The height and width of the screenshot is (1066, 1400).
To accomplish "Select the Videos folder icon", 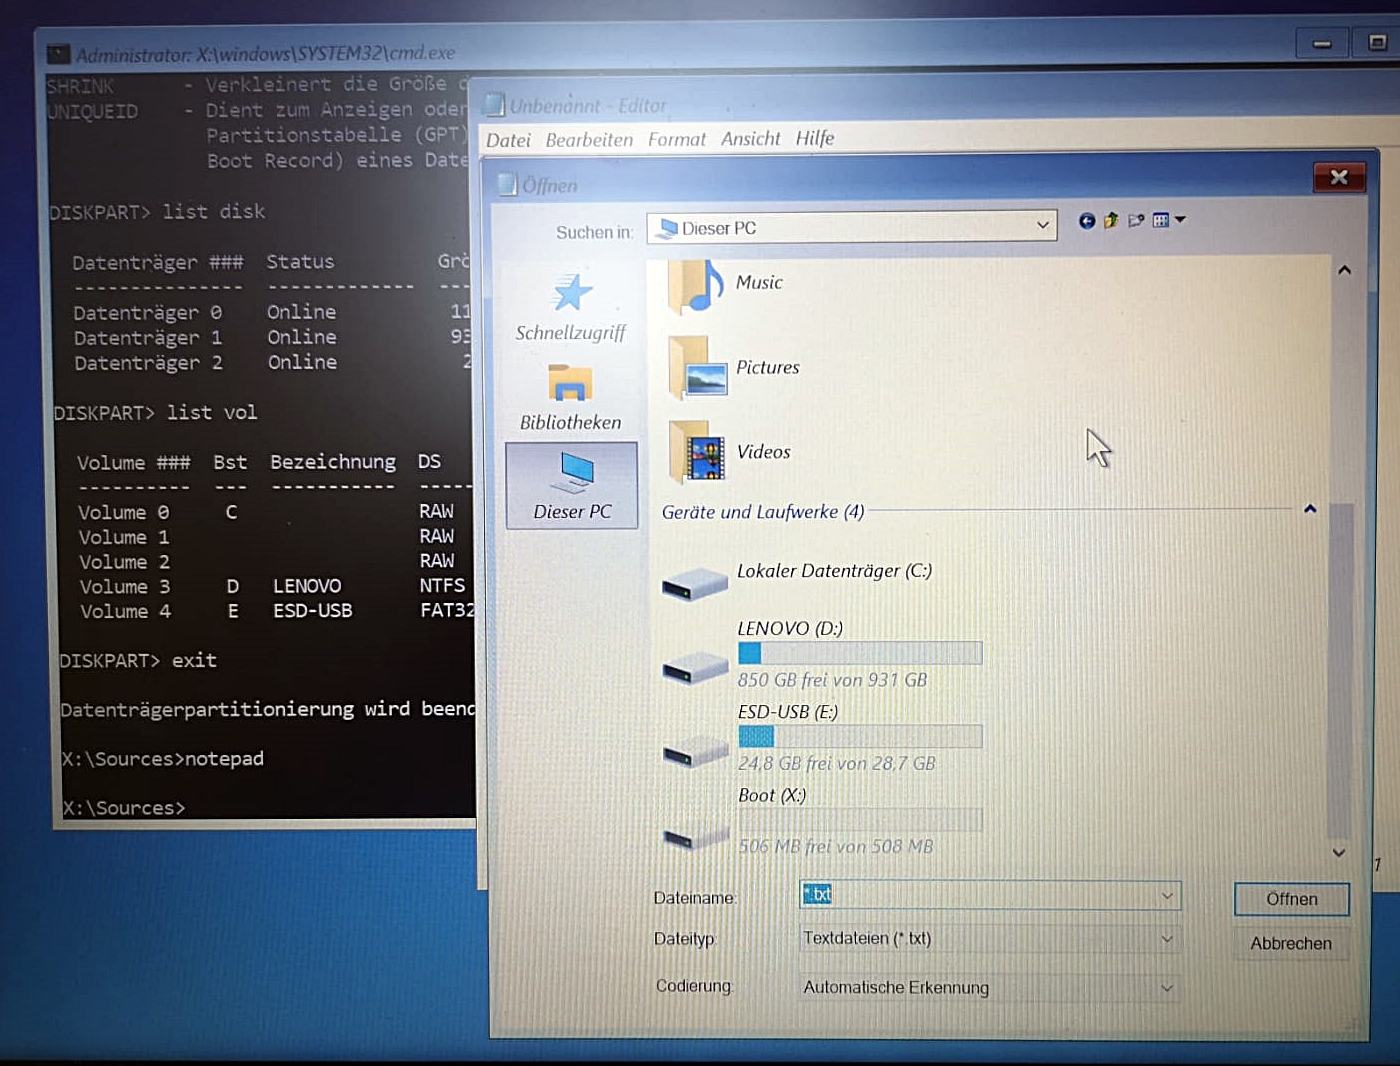I will 697,452.
